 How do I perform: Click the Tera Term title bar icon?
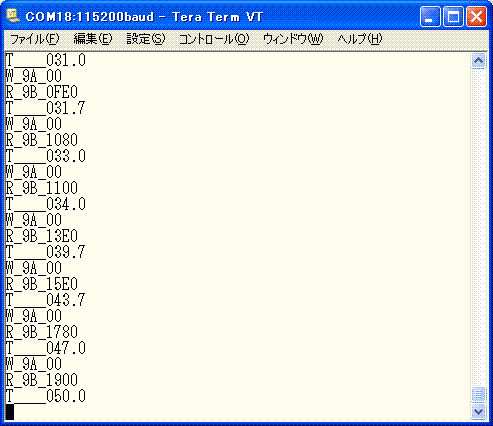click(x=13, y=16)
